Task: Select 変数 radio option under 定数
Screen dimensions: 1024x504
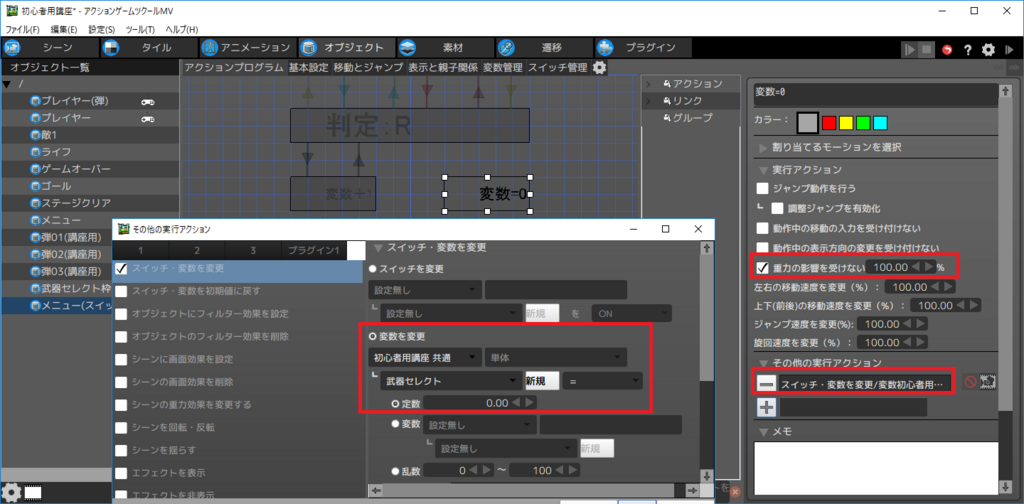Action: (394, 424)
